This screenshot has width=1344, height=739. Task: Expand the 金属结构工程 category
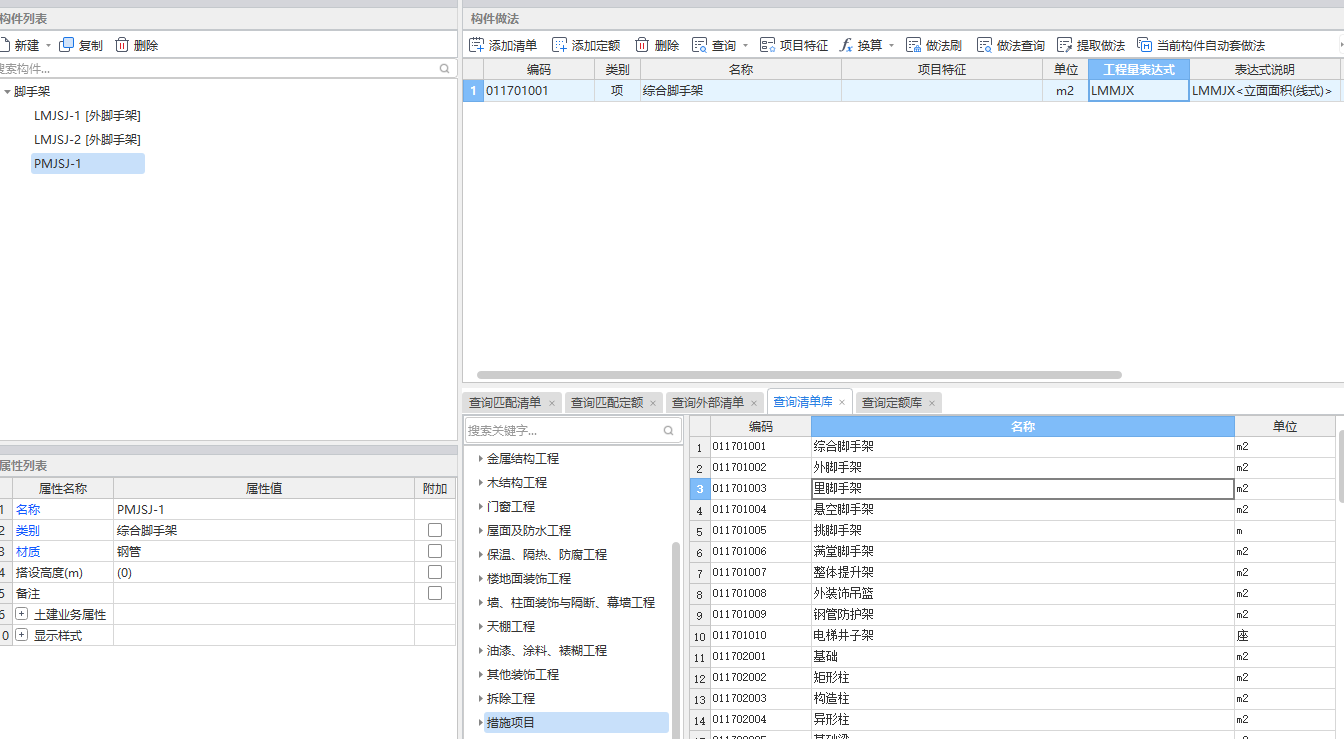tap(480, 459)
